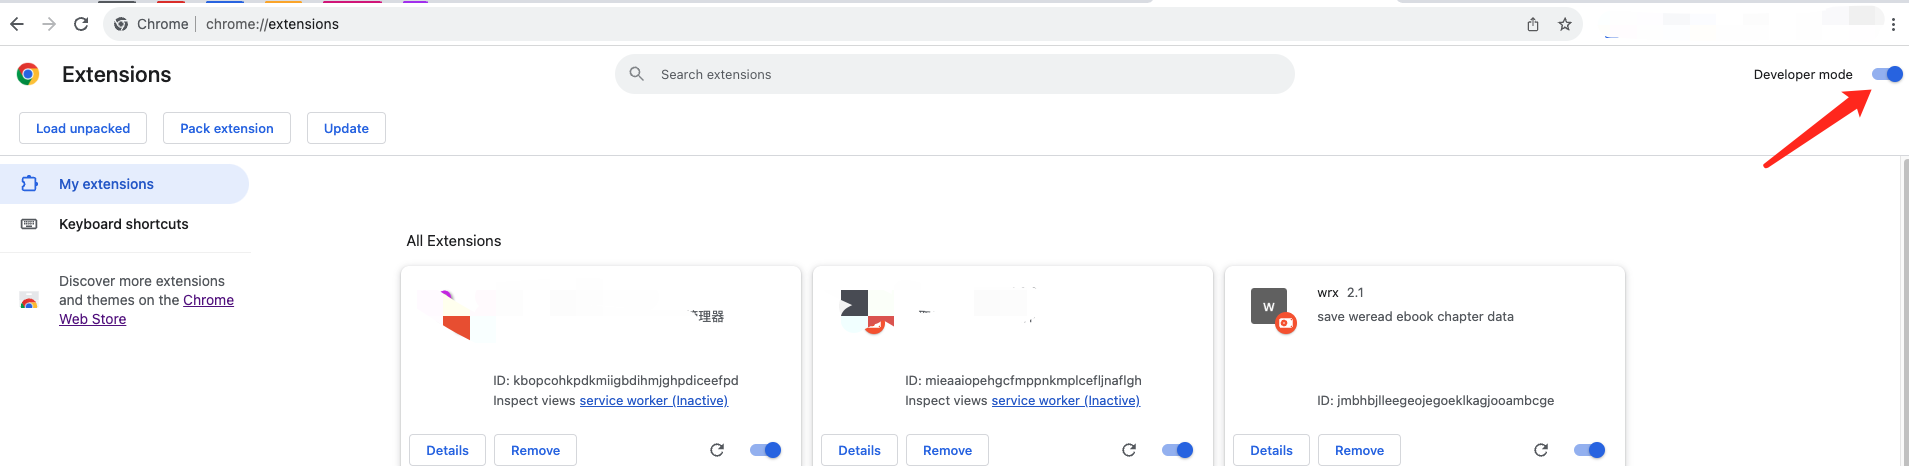The width and height of the screenshot is (1909, 466).
Task: Open the My extensions section
Action: (x=124, y=184)
